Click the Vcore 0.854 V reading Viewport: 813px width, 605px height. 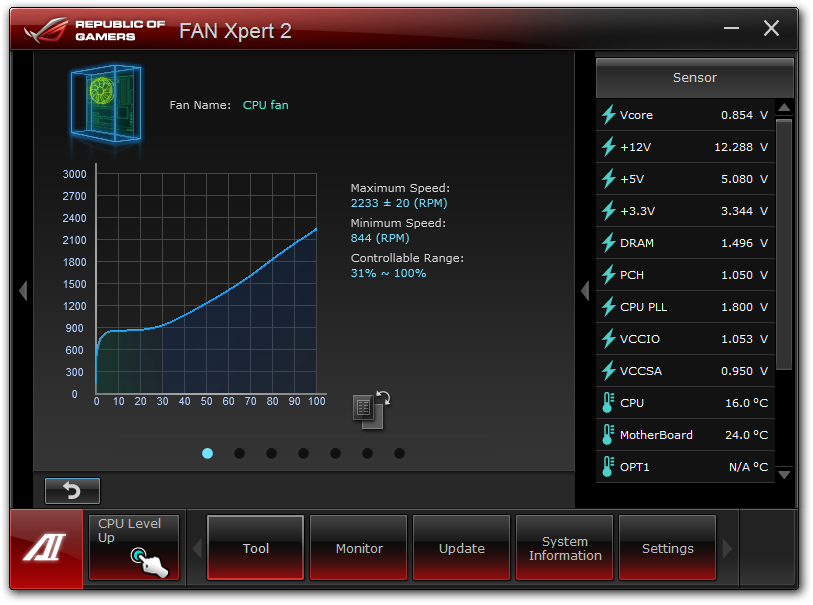pyautogui.click(x=744, y=115)
